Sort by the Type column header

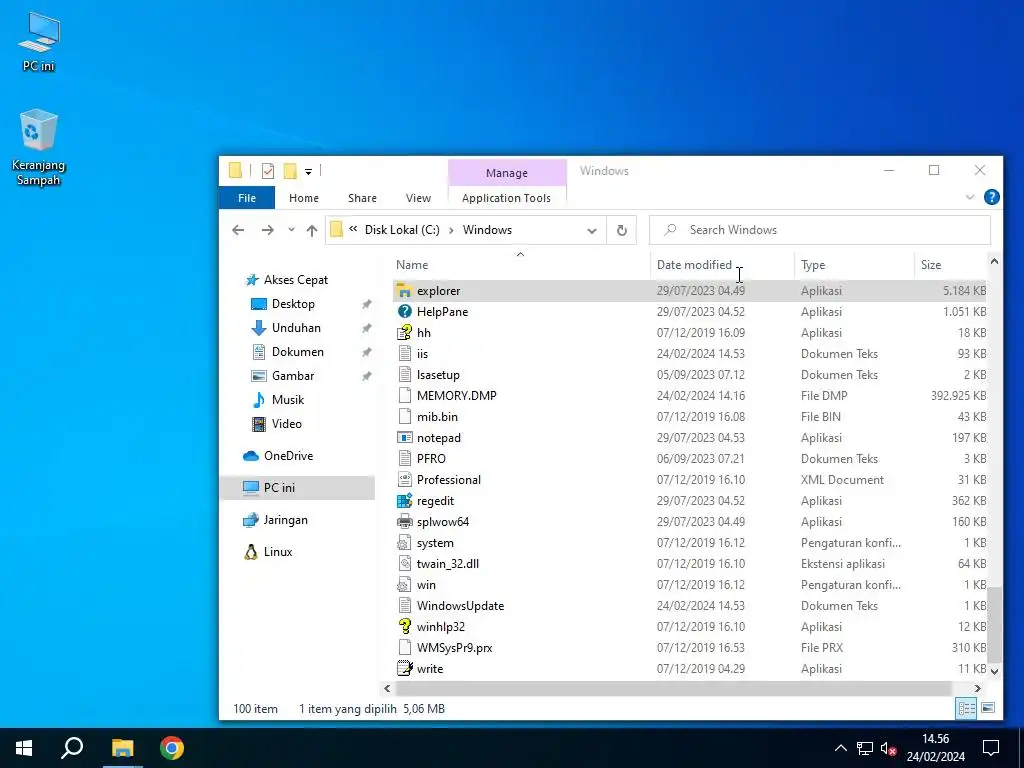pyautogui.click(x=813, y=264)
